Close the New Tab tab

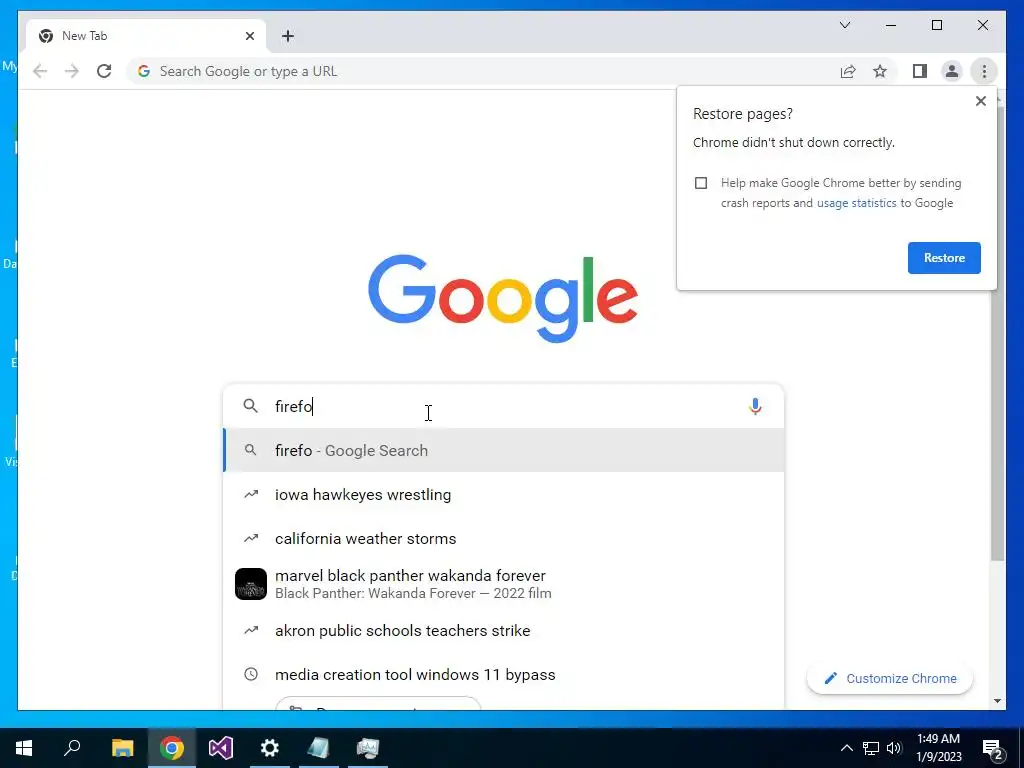(x=249, y=36)
